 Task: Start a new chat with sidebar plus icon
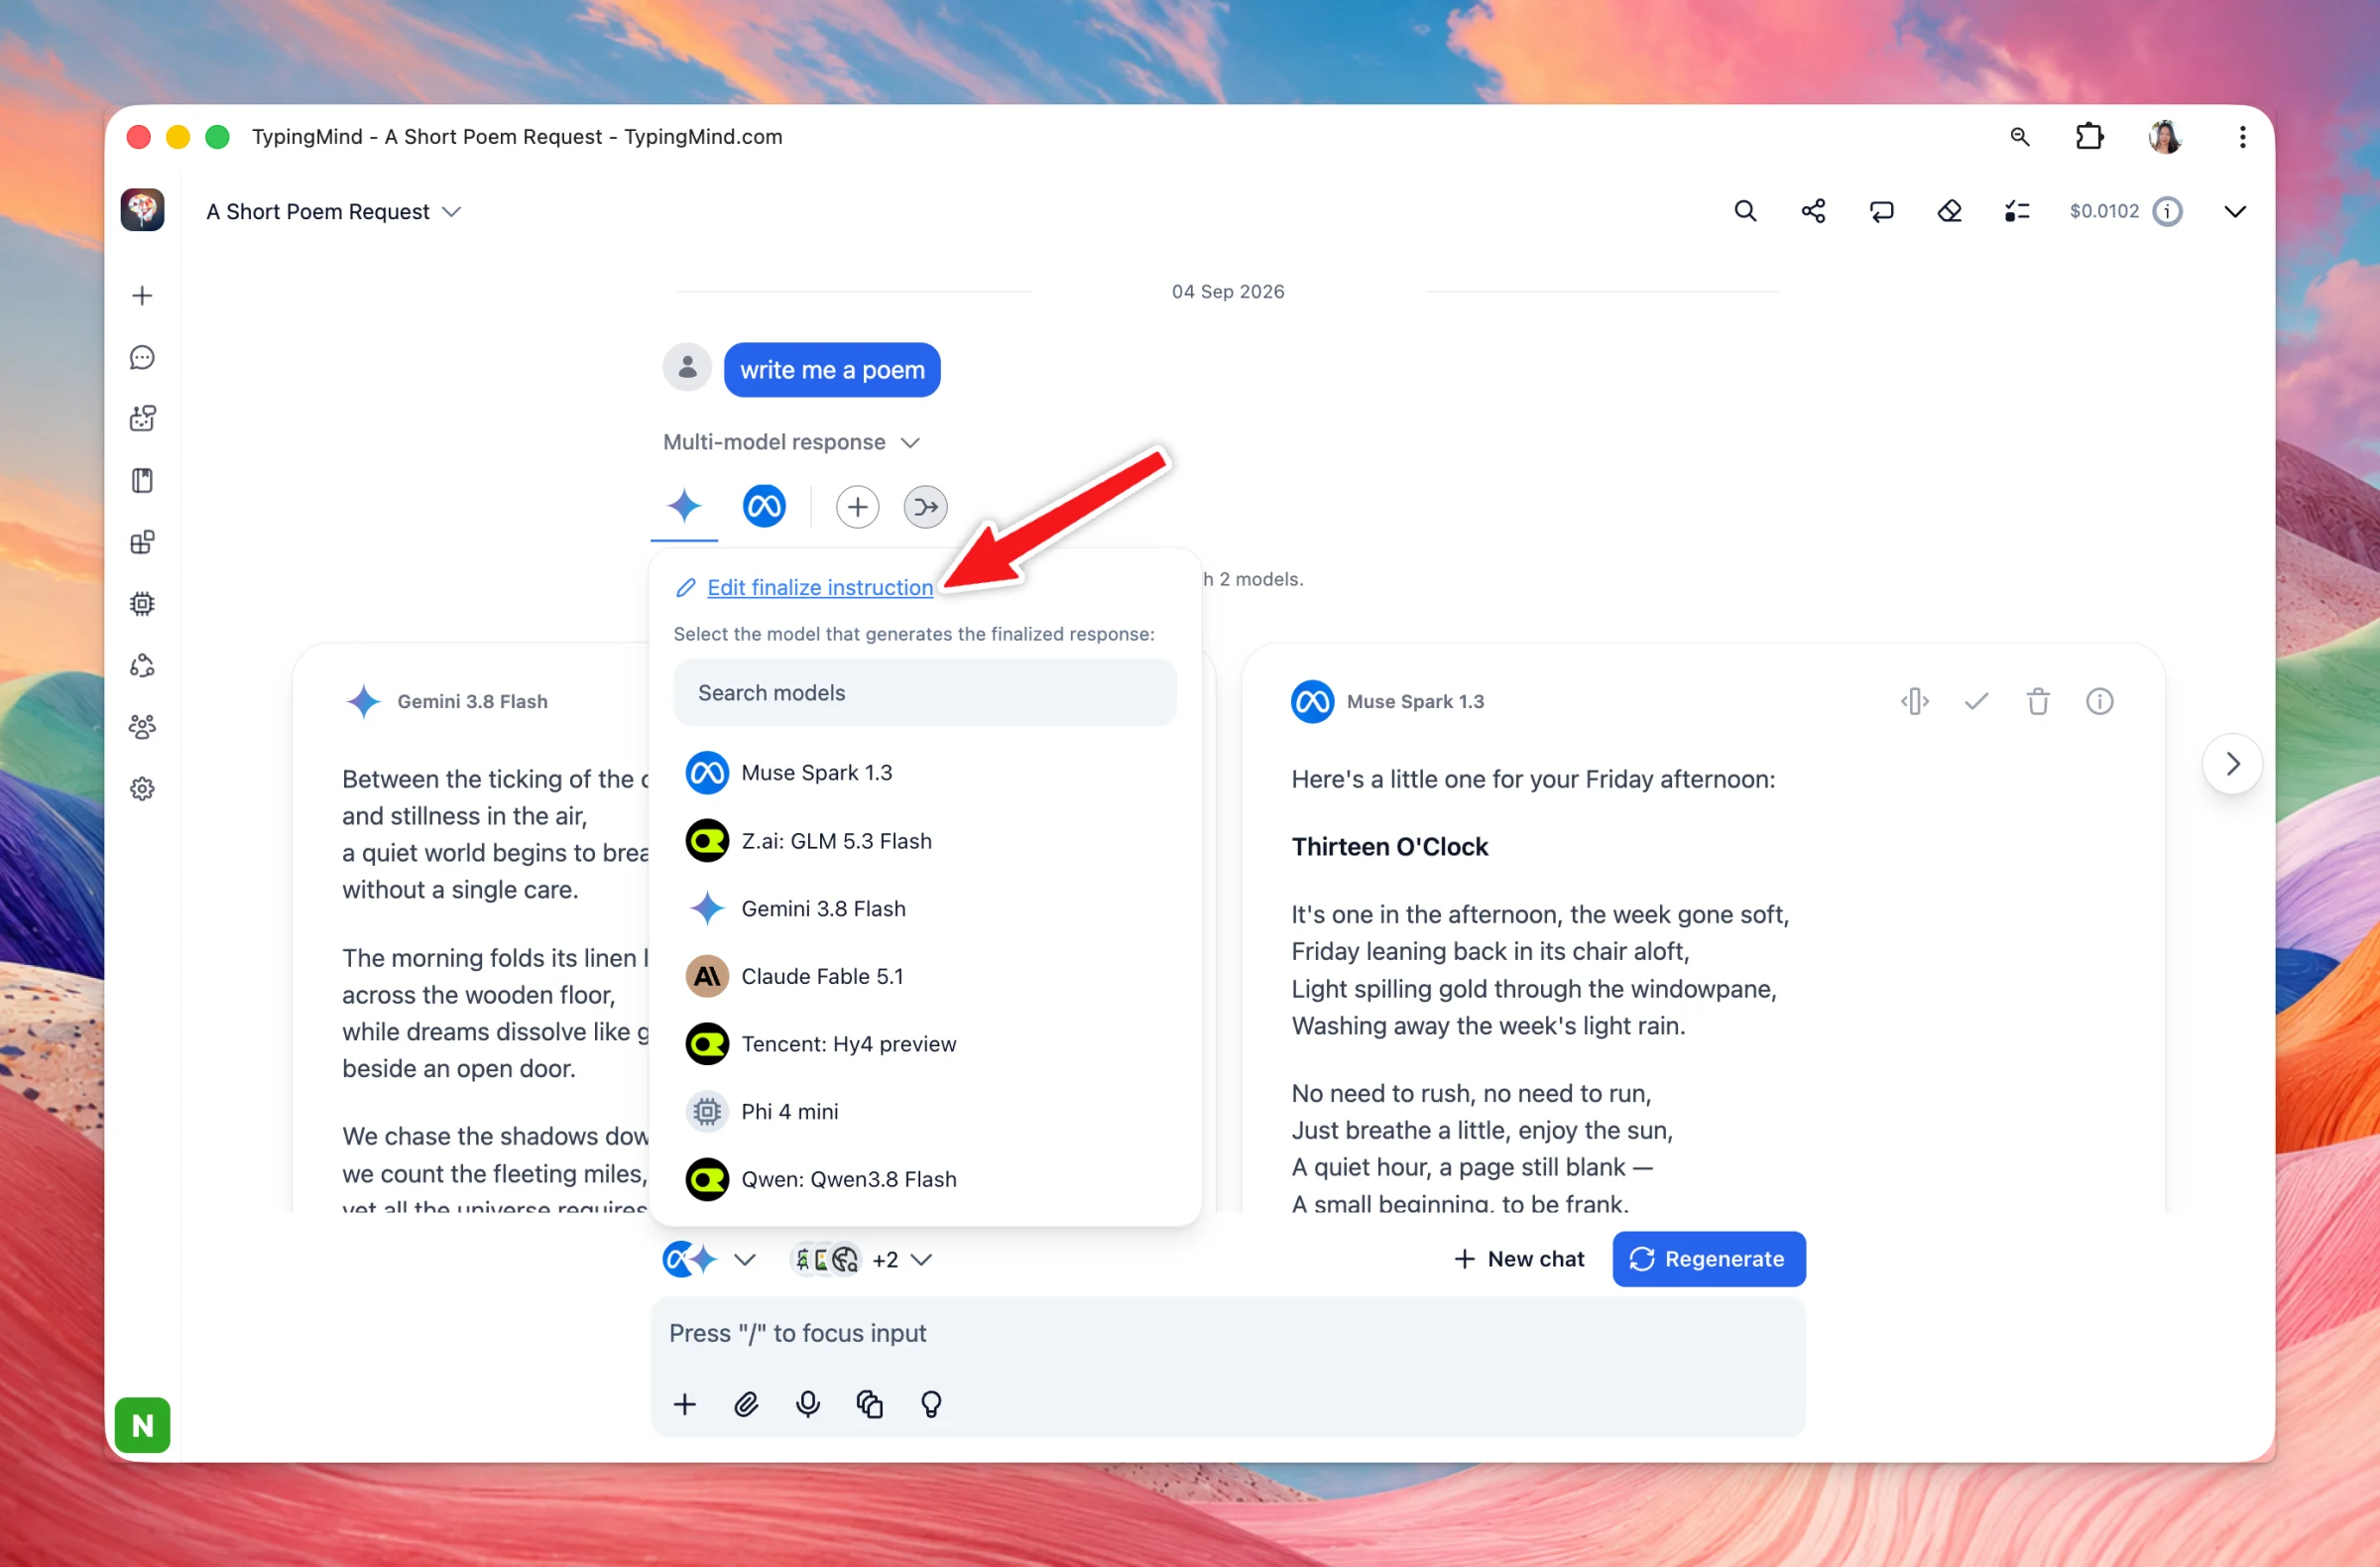point(142,295)
